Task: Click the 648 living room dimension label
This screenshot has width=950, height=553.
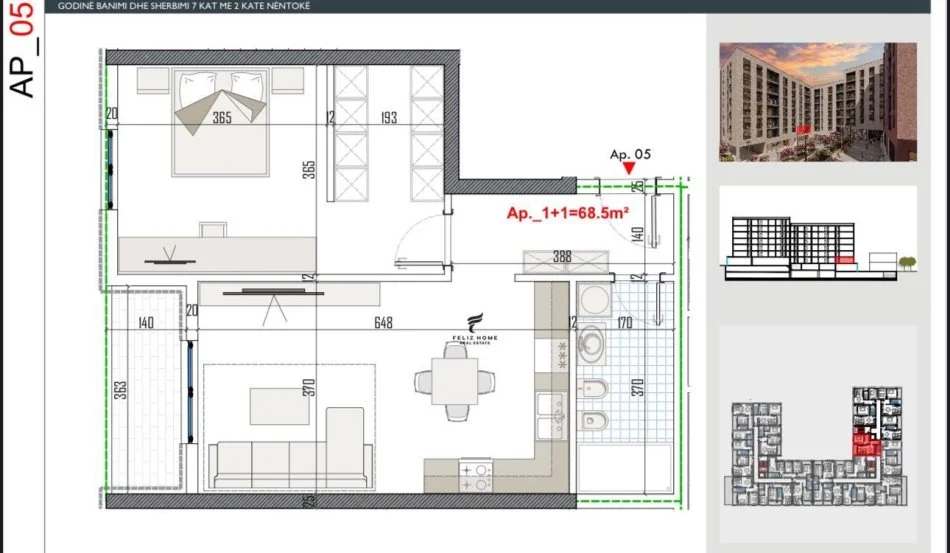Action: [x=383, y=323]
